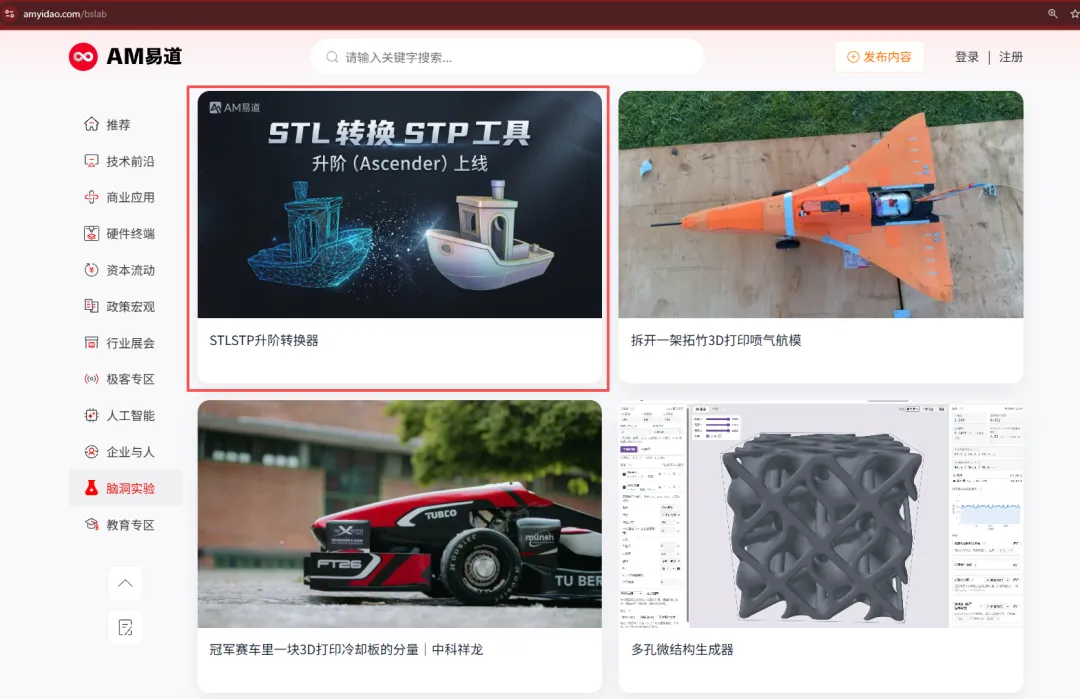Click the back-to-top arrow button

coord(125,583)
